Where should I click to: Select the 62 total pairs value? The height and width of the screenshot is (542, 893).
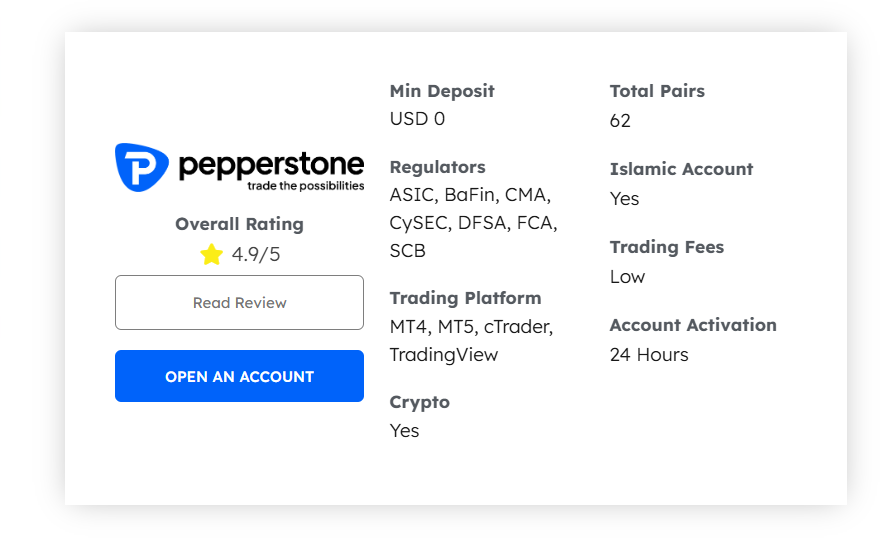pyautogui.click(x=620, y=121)
